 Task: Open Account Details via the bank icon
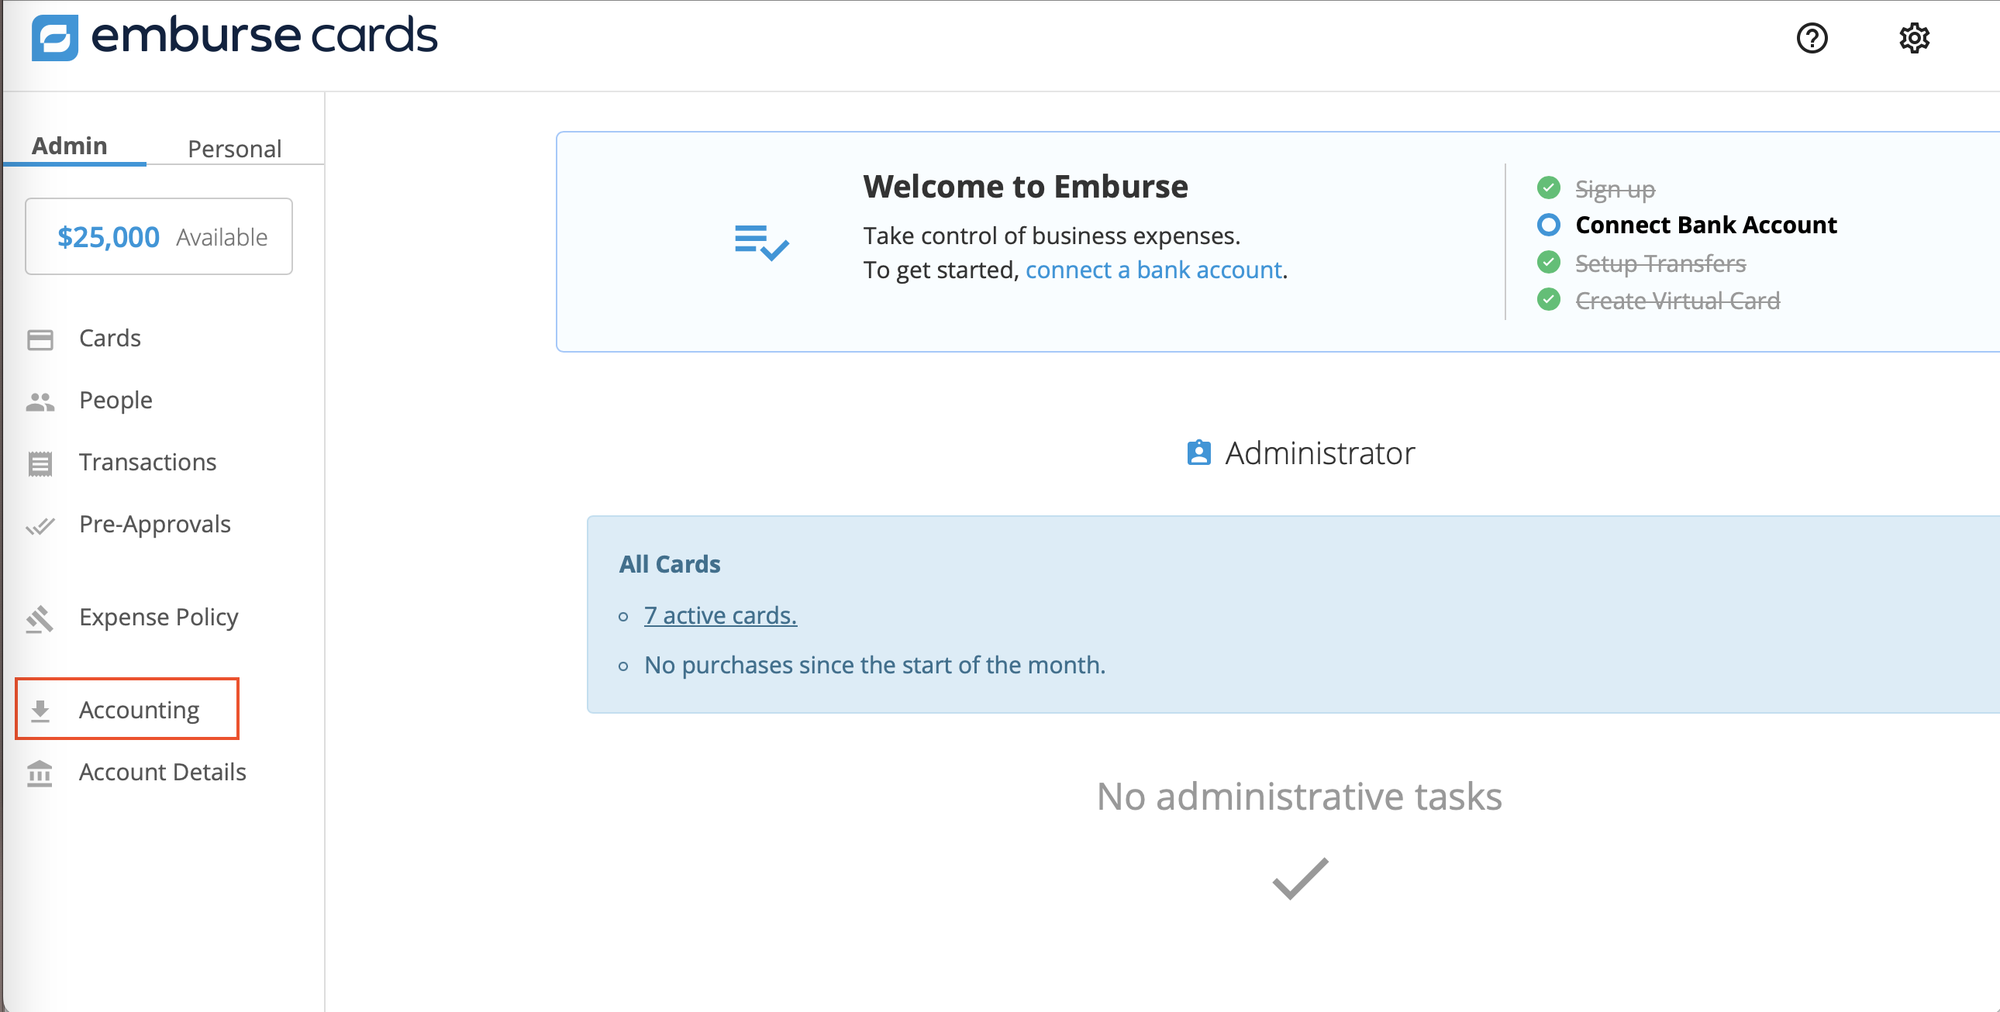41,773
